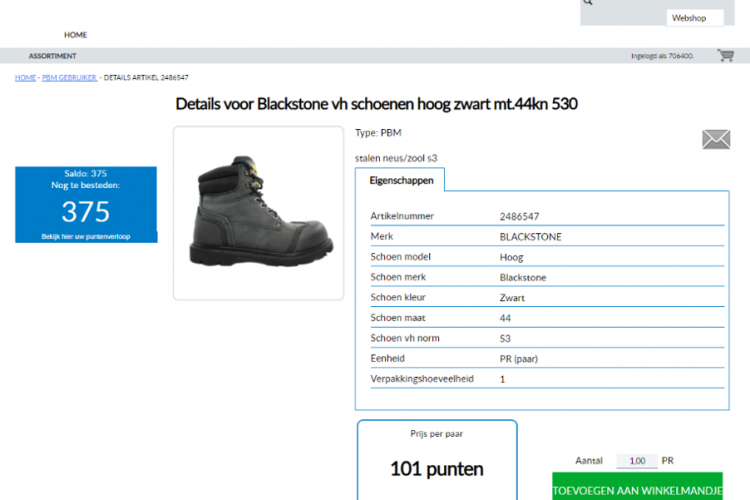Click the Aantal quantity input field
Screen dimensions: 750x500
[637, 461]
